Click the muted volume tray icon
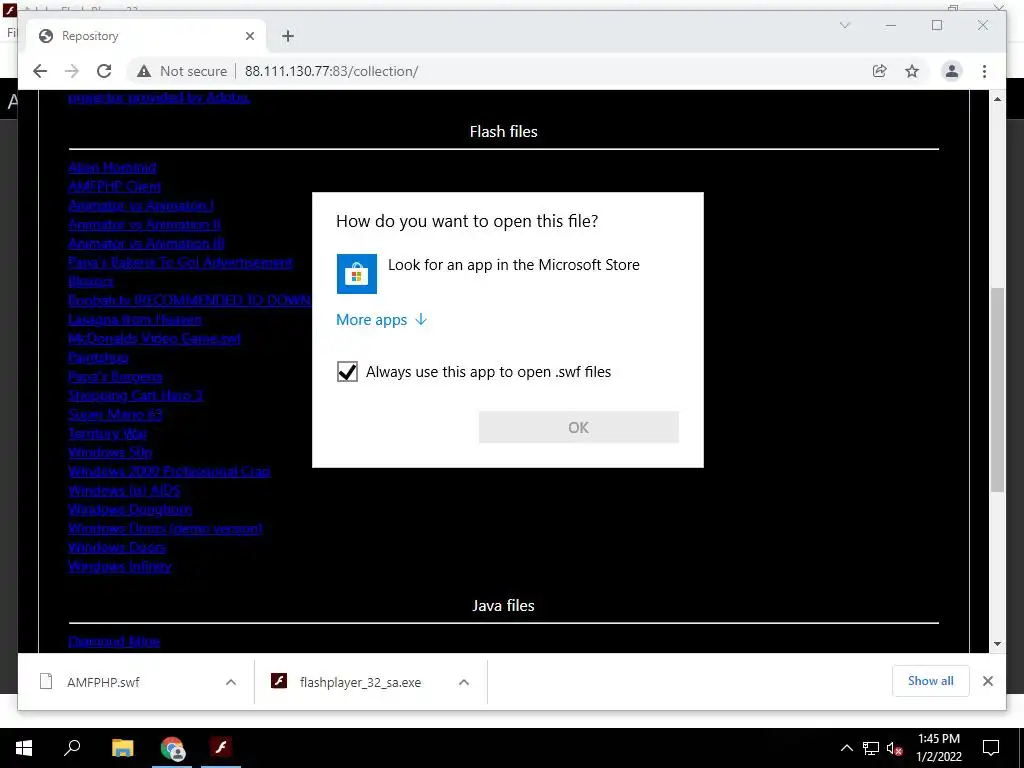This screenshot has width=1024, height=768. click(x=895, y=748)
